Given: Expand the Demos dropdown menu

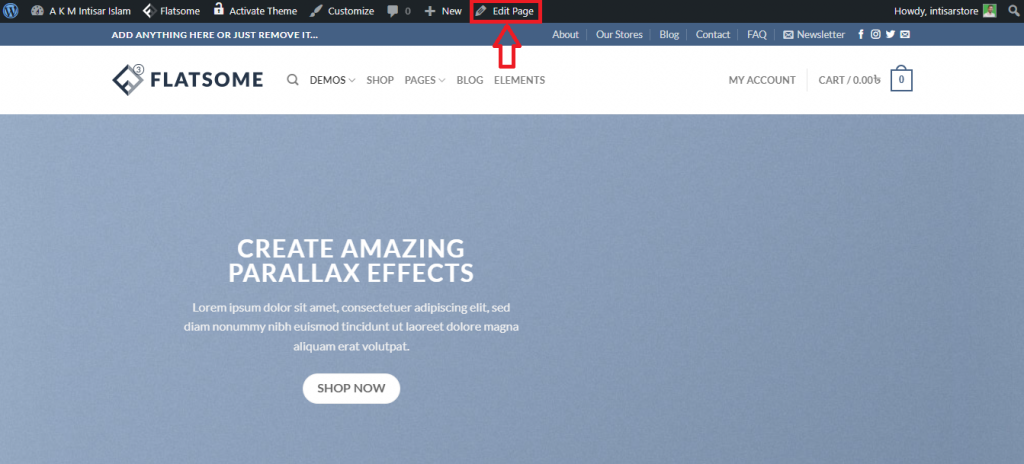Looking at the screenshot, I should click(332, 80).
